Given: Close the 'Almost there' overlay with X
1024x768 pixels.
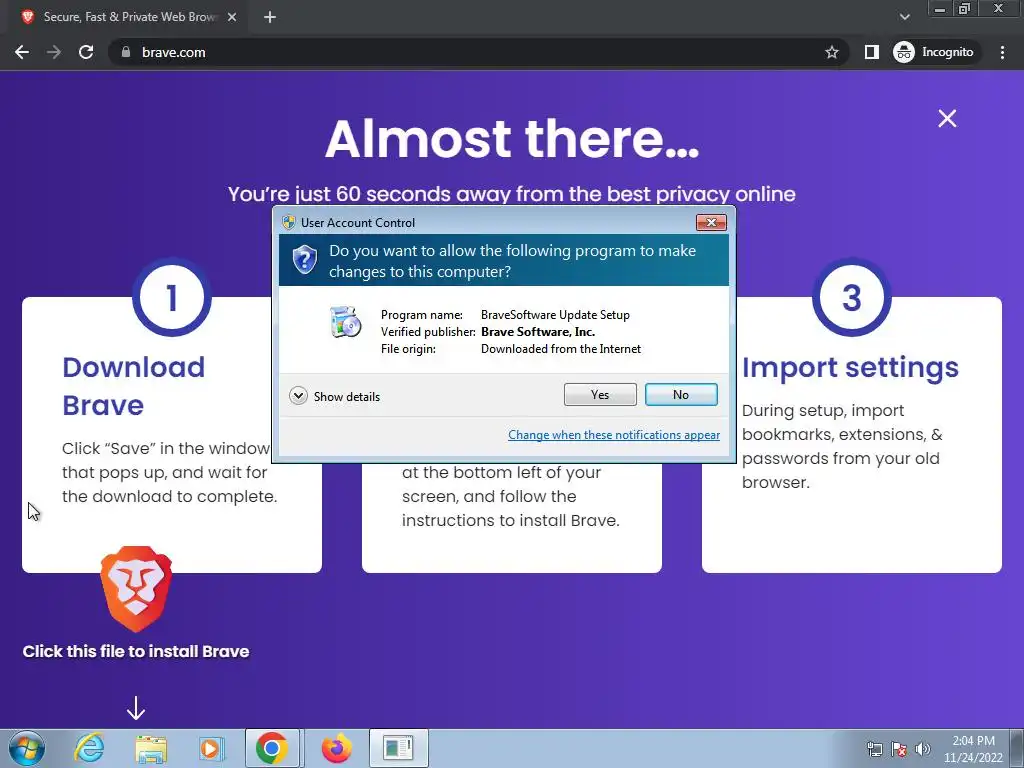Looking at the screenshot, I should [947, 118].
